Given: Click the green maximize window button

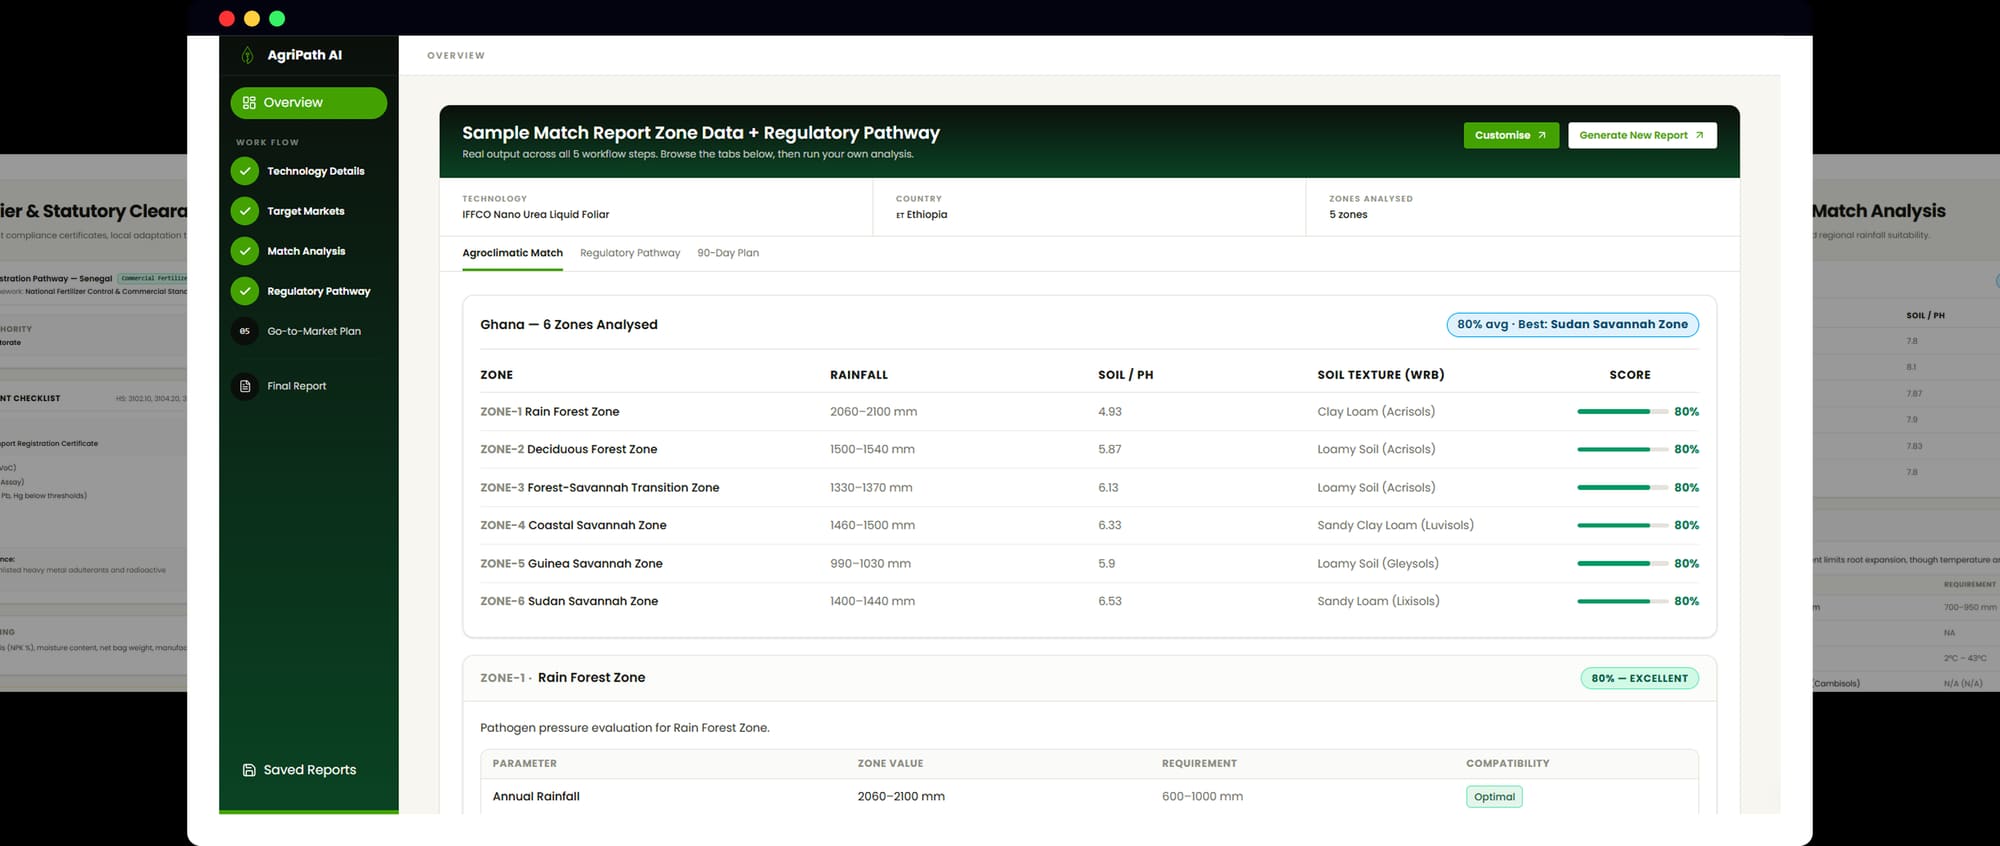Looking at the screenshot, I should point(277,18).
